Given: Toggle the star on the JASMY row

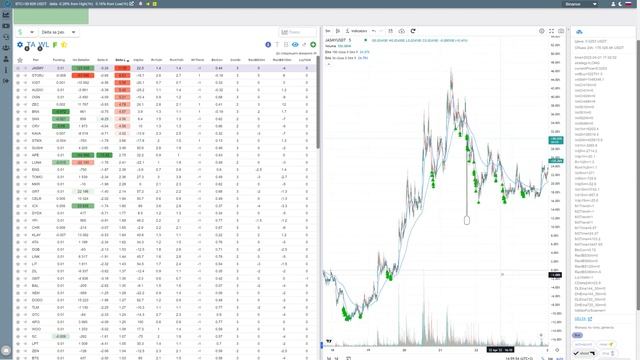Looking at the screenshot, I should point(18,68).
